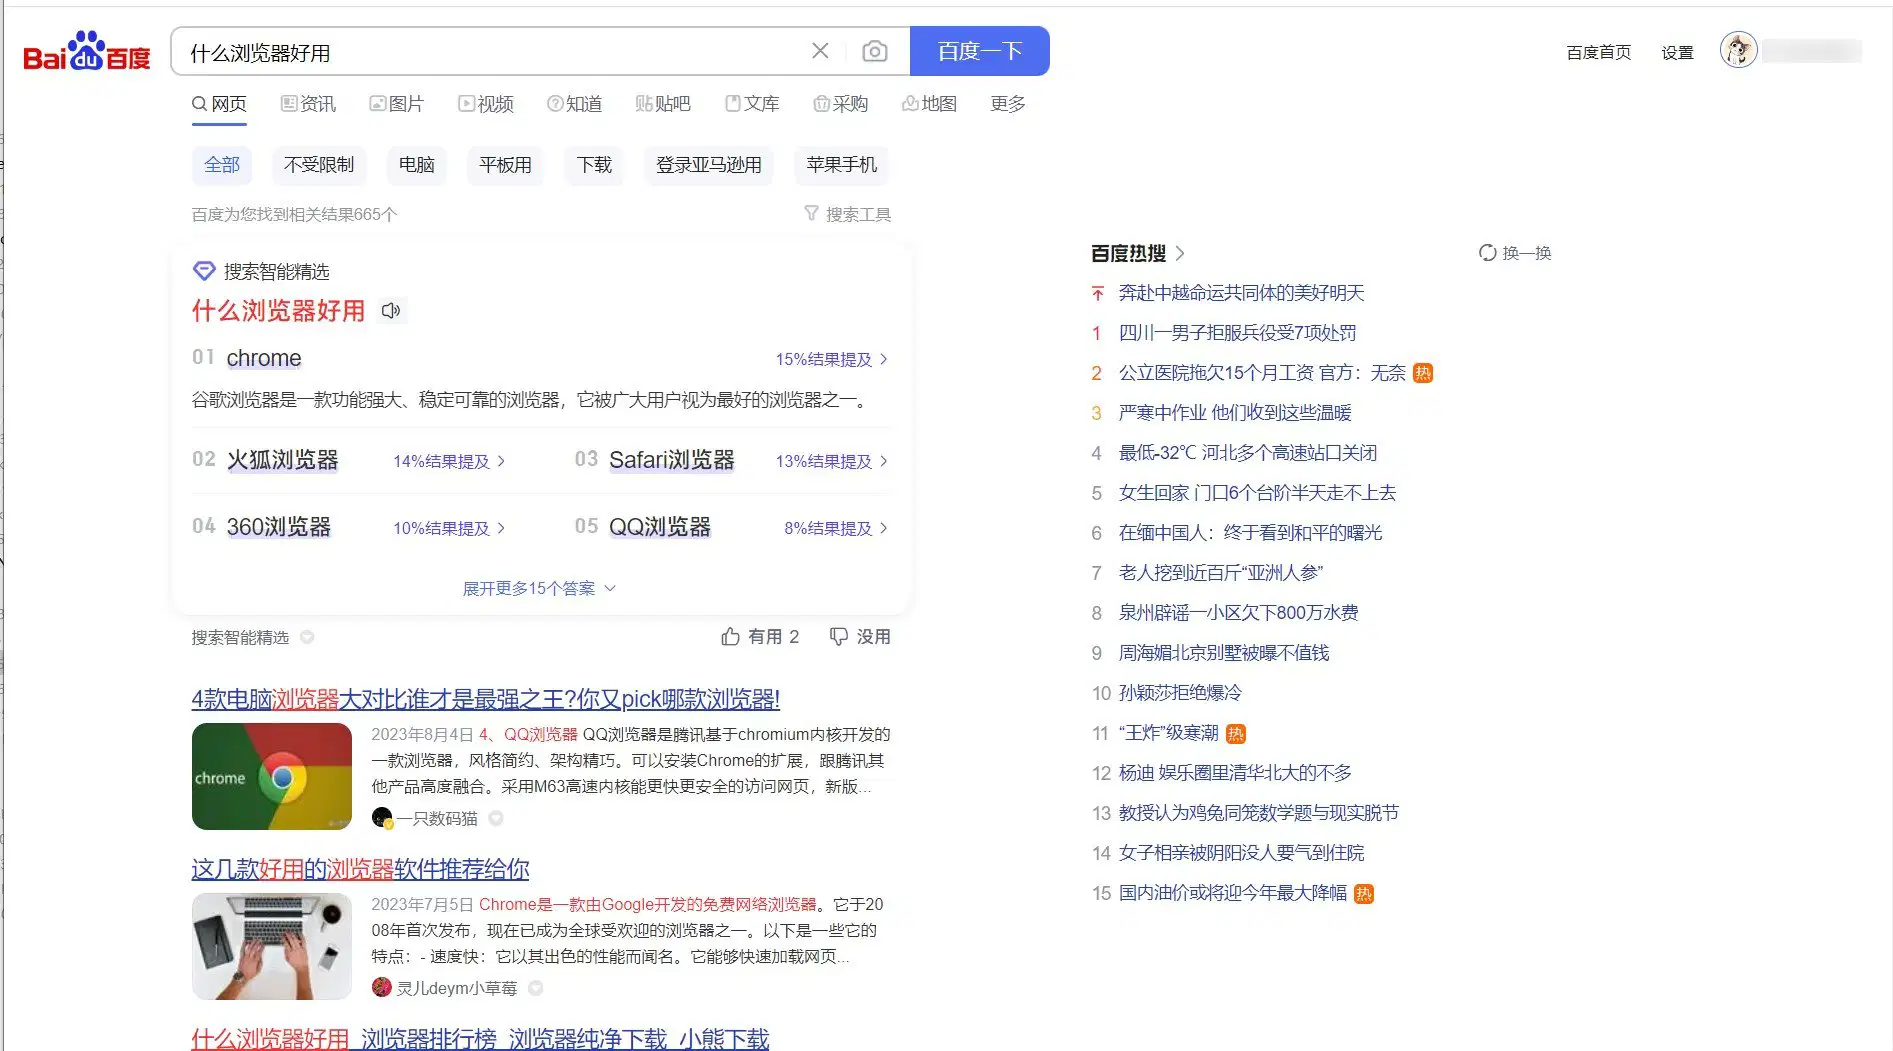Open hot topic 公立医院拖欠15个月工资

point(1262,373)
